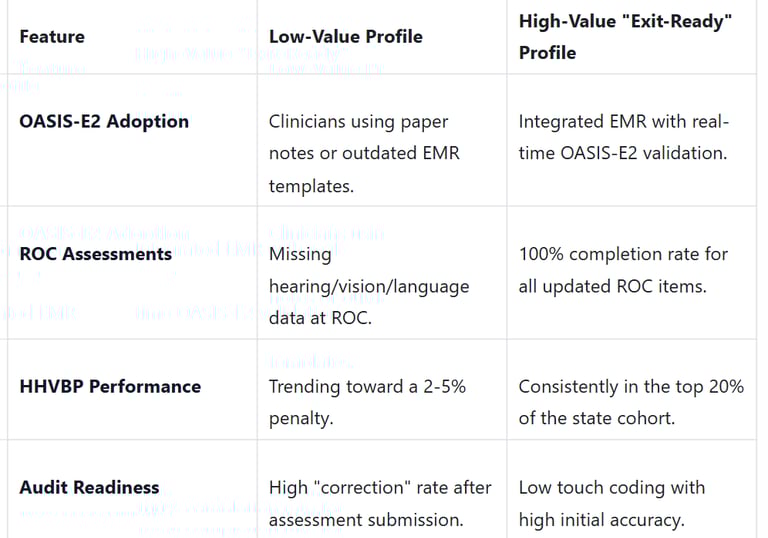Click the Feature column header
Screen dimensions: 768x538
(52, 37)
